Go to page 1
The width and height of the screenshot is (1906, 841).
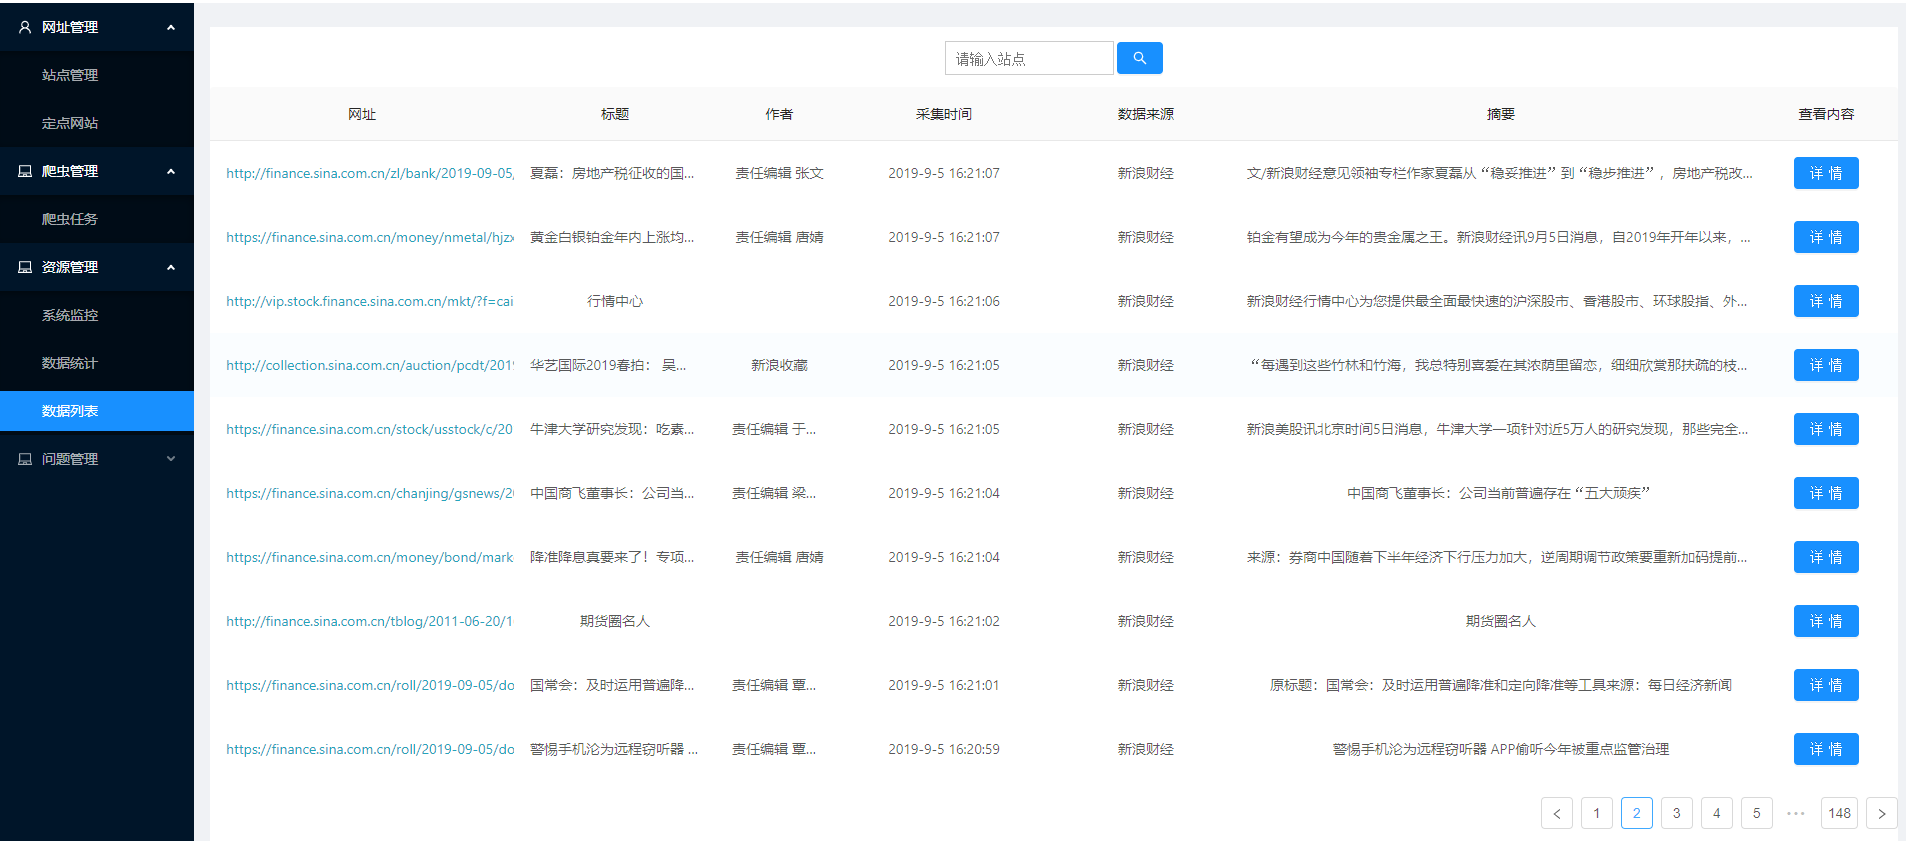pos(1597,813)
